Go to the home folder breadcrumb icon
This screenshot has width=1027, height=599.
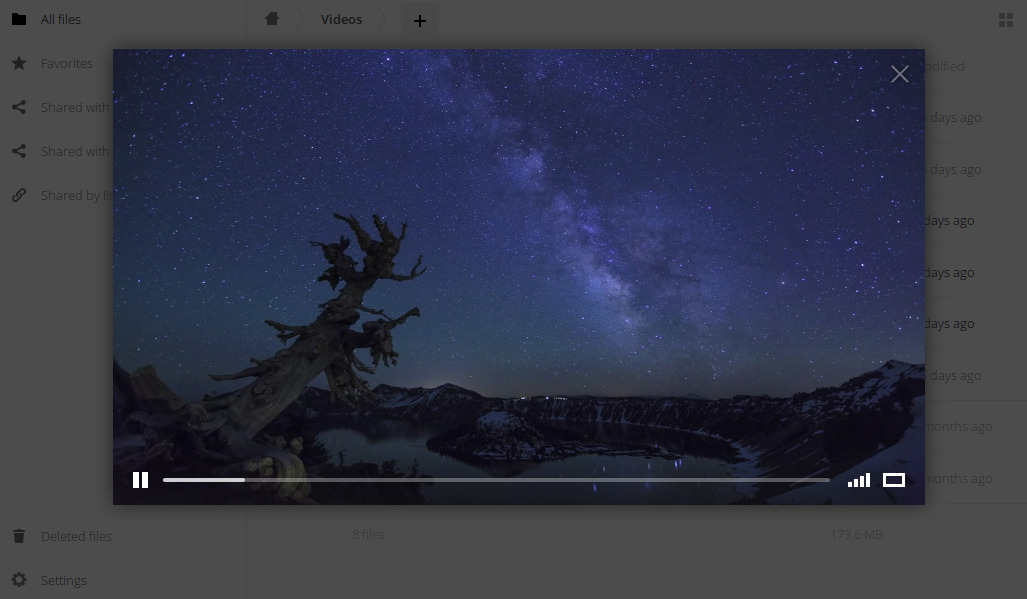pos(272,19)
